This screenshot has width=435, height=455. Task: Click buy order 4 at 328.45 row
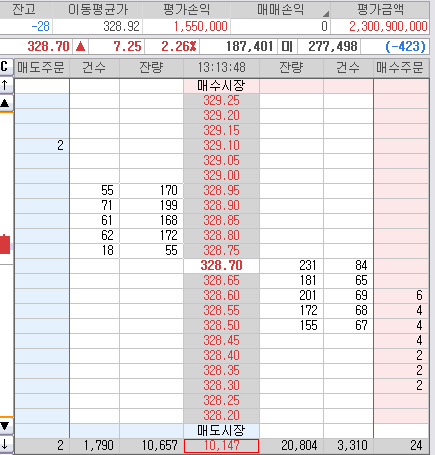pyautogui.click(x=401, y=341)
